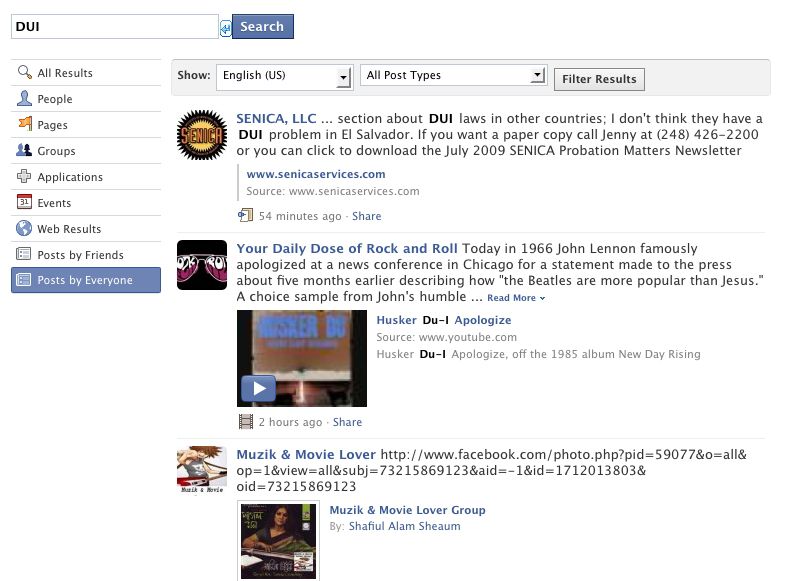This screenshot has width=785, height=581.
Task: Click the Web Results globe icon
Action: [x=24, y=228]
